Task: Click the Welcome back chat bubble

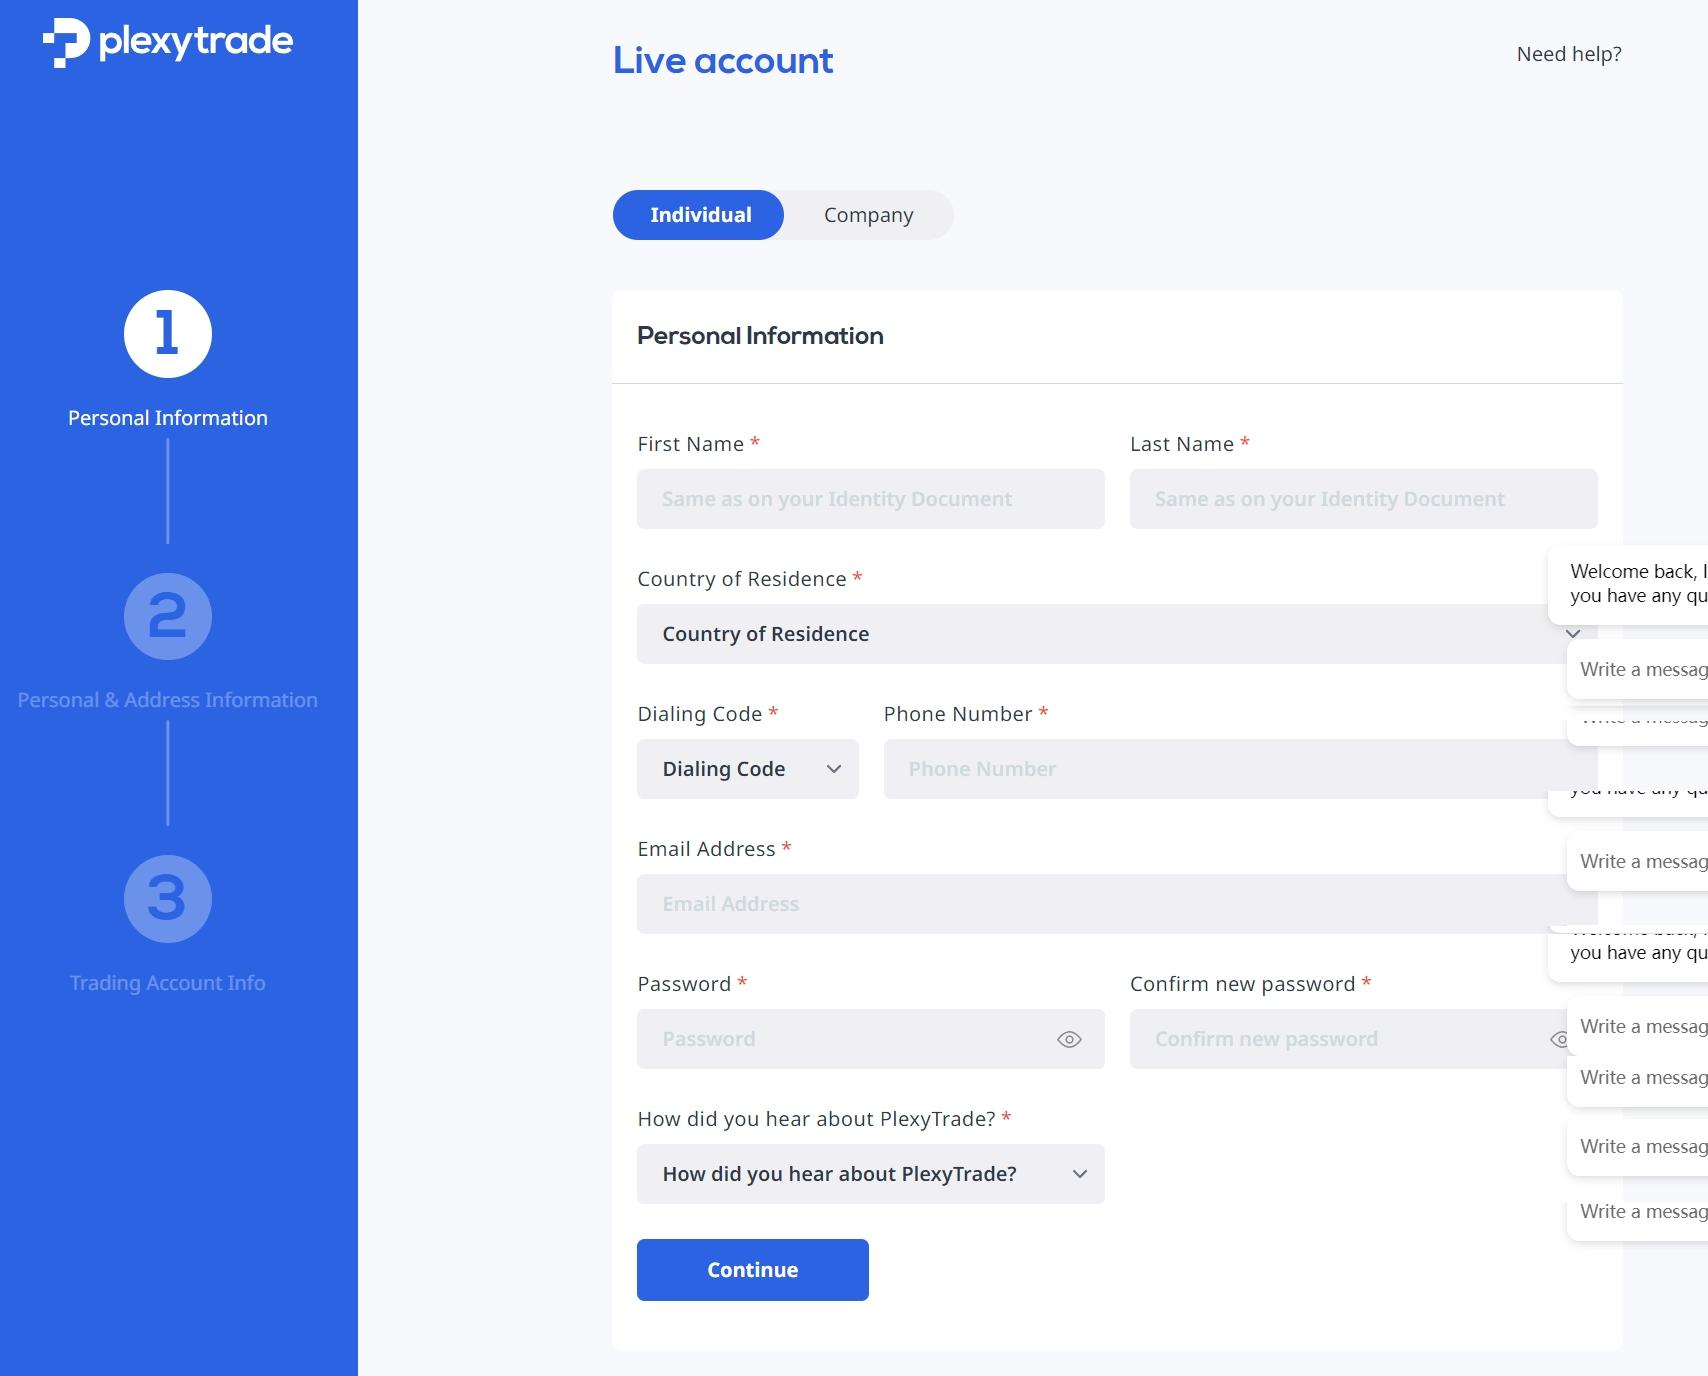Action: (1630, 584)
